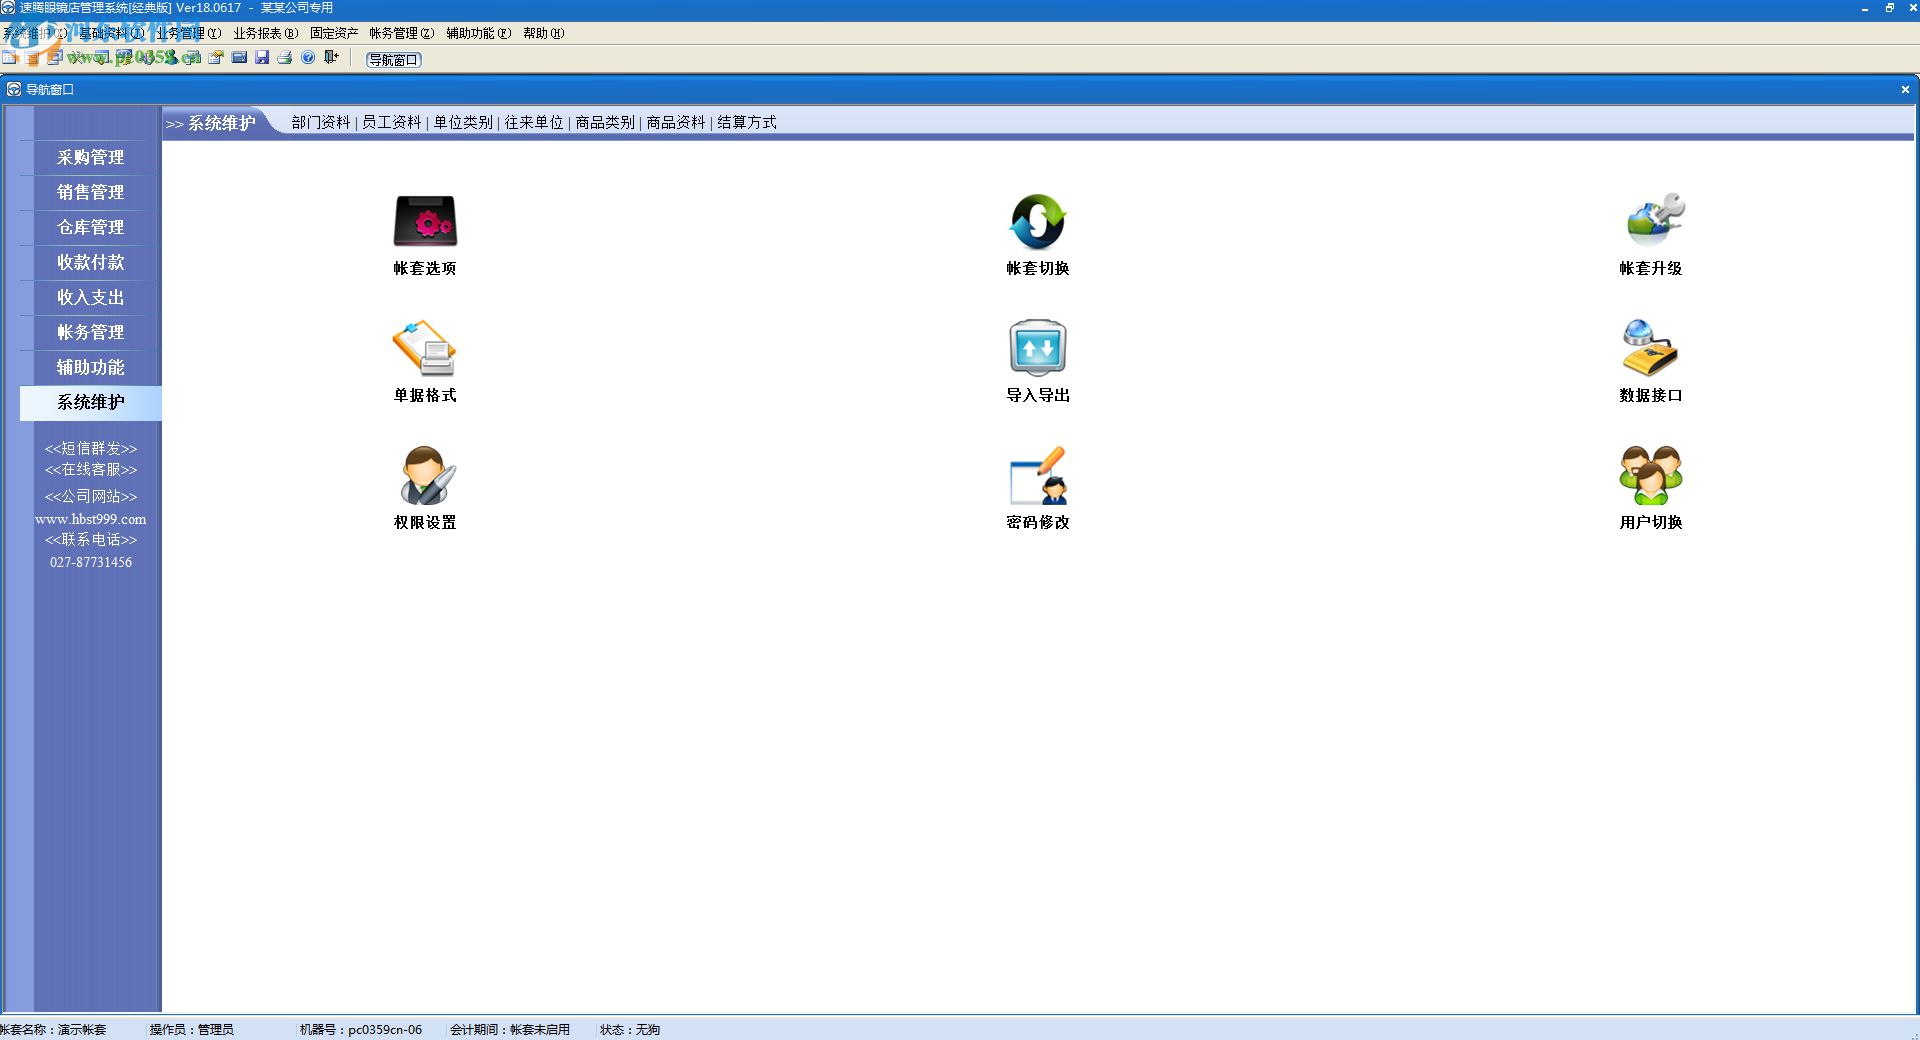This screenshot has height=1040, width=1920.
Task: Open the 员工资料 link in top bar
Action: [x=392, y=122]
